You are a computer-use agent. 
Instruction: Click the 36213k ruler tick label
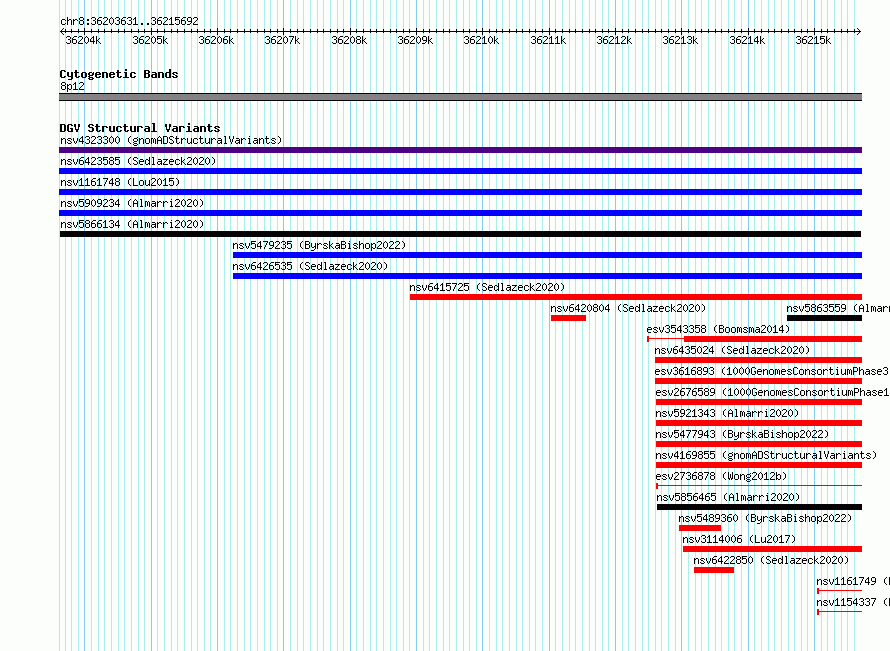[681, 40]
